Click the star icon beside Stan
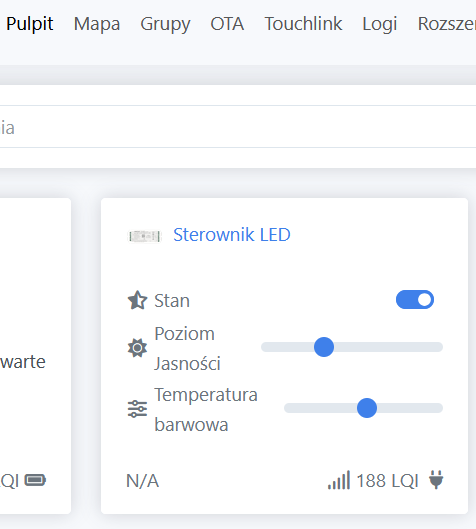 point(137,300)
